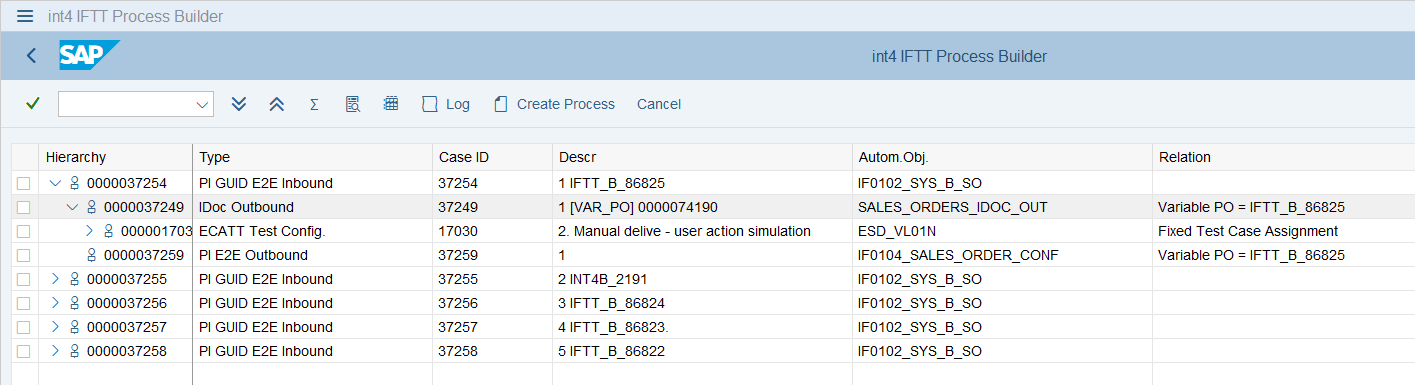Click node icon beside 0000017030

(108, 231)
